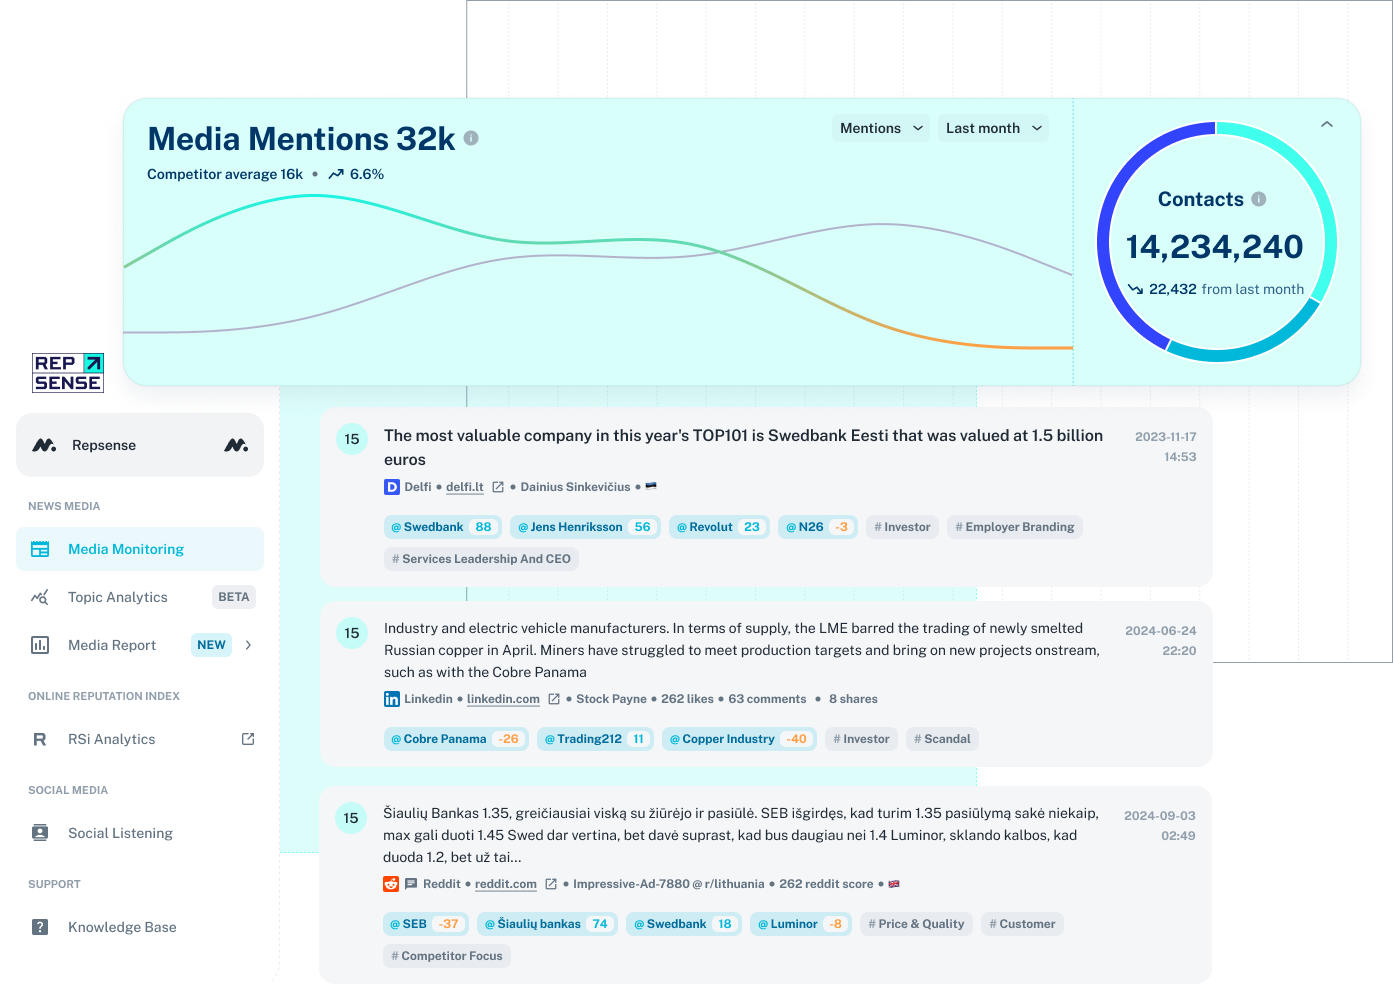Click the Employer Branding hashtag
Screen dimensions: 1393x987
point(1015,527)
